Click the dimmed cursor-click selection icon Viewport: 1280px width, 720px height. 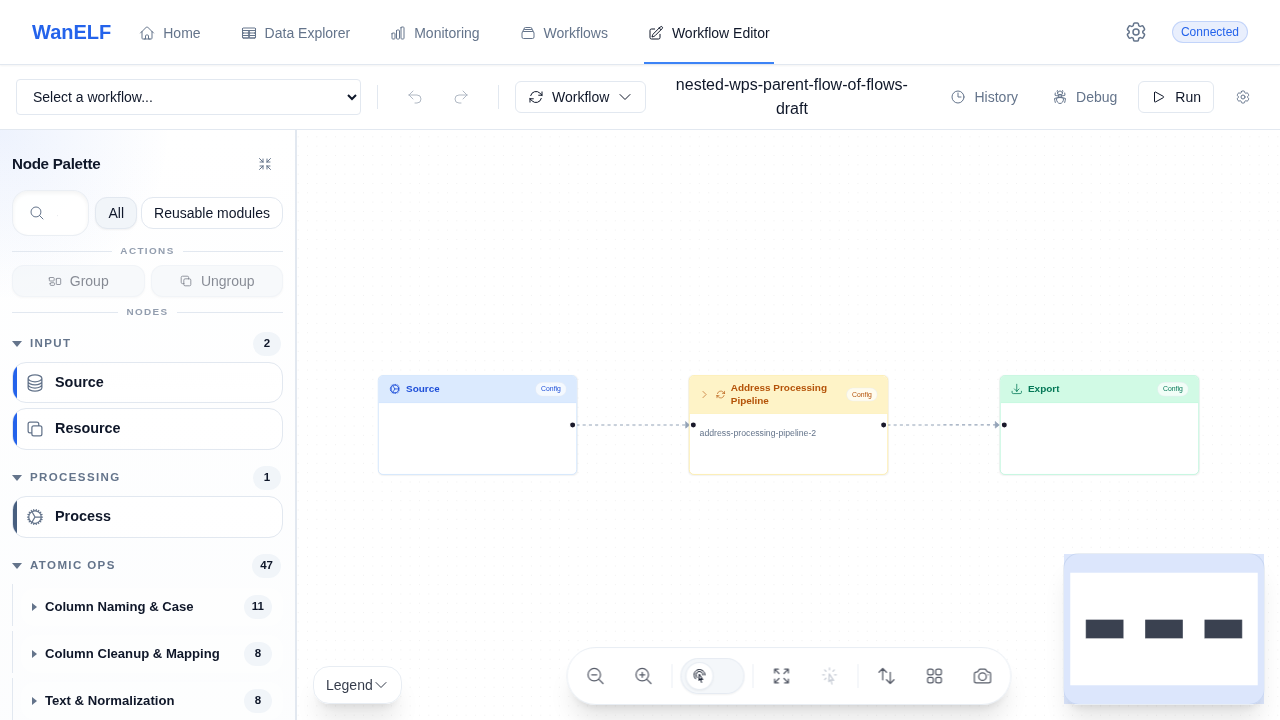[x=829, y=676]
